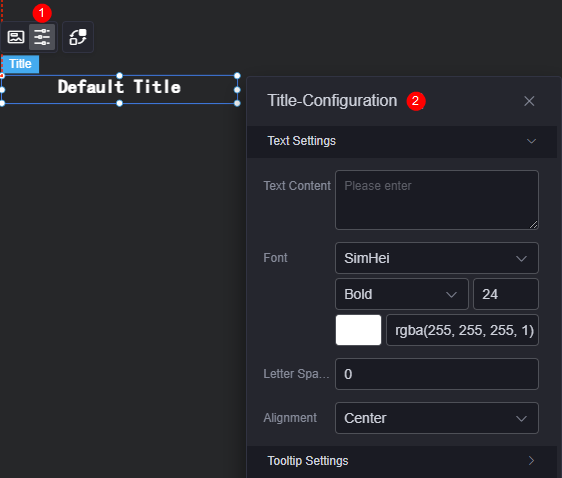Collapse the Text Settings section

coord(531,141)
